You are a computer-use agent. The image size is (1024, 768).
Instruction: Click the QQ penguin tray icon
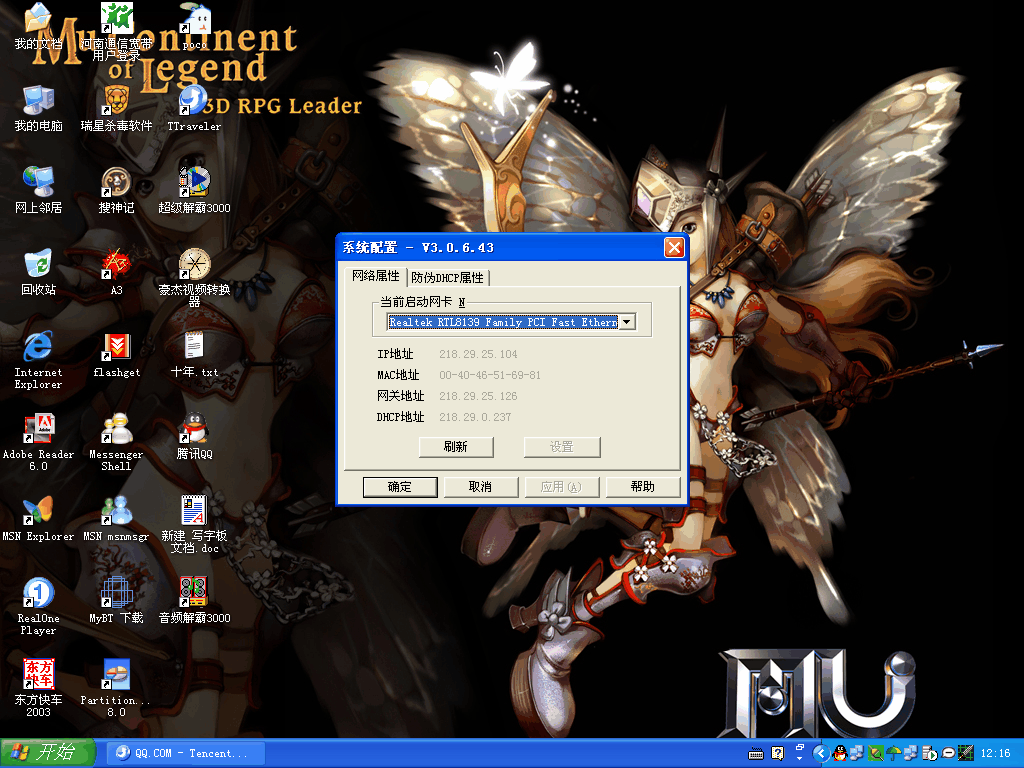click(840, 754)
